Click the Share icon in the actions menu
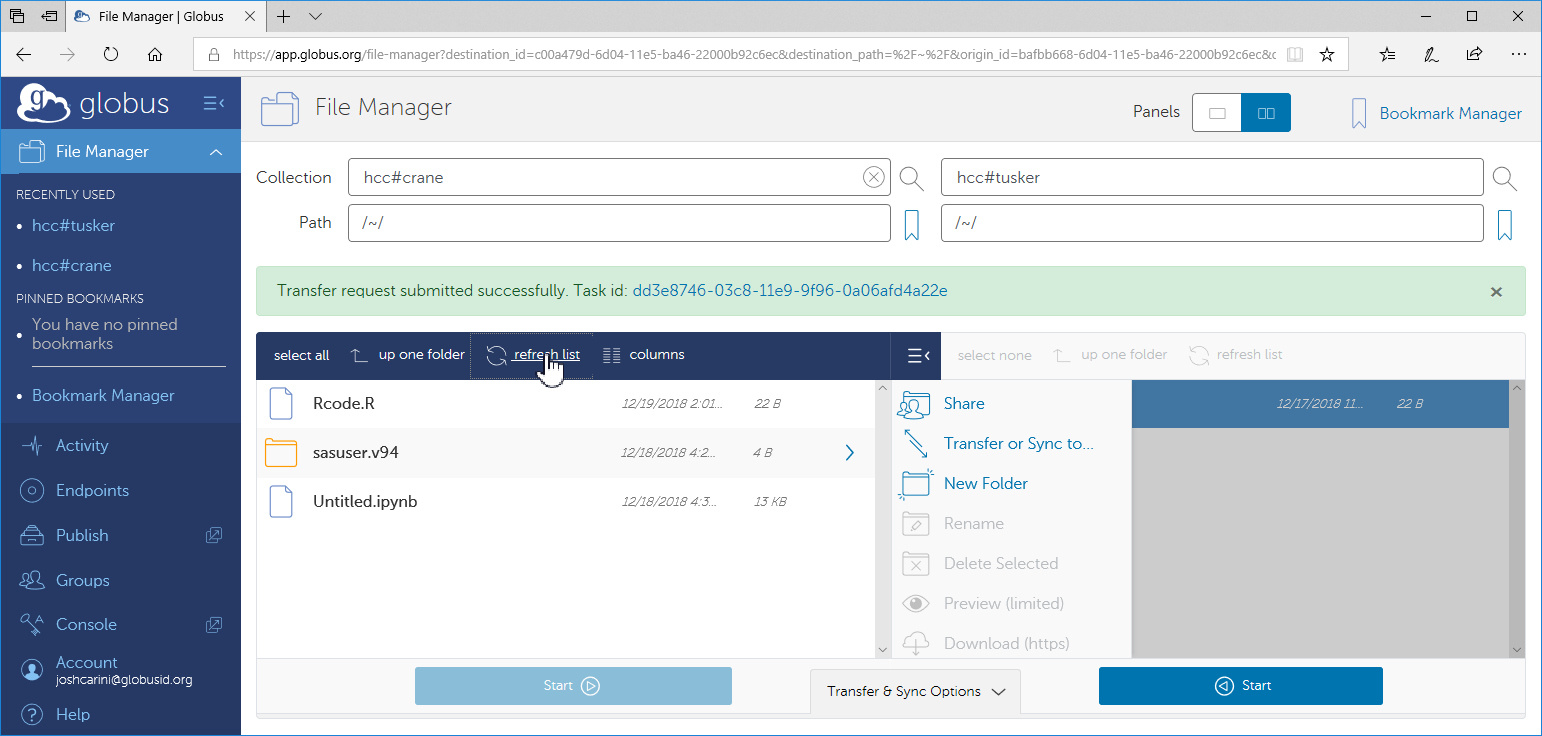 click(914, 404)
